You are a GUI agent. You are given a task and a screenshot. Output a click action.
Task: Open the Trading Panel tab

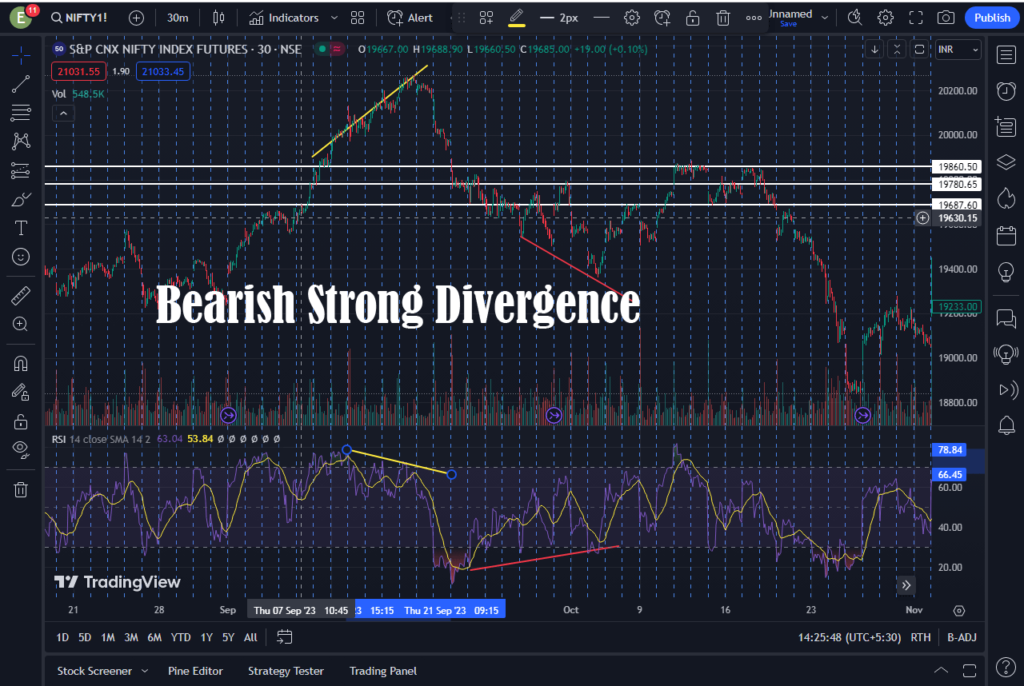(383, 671)
